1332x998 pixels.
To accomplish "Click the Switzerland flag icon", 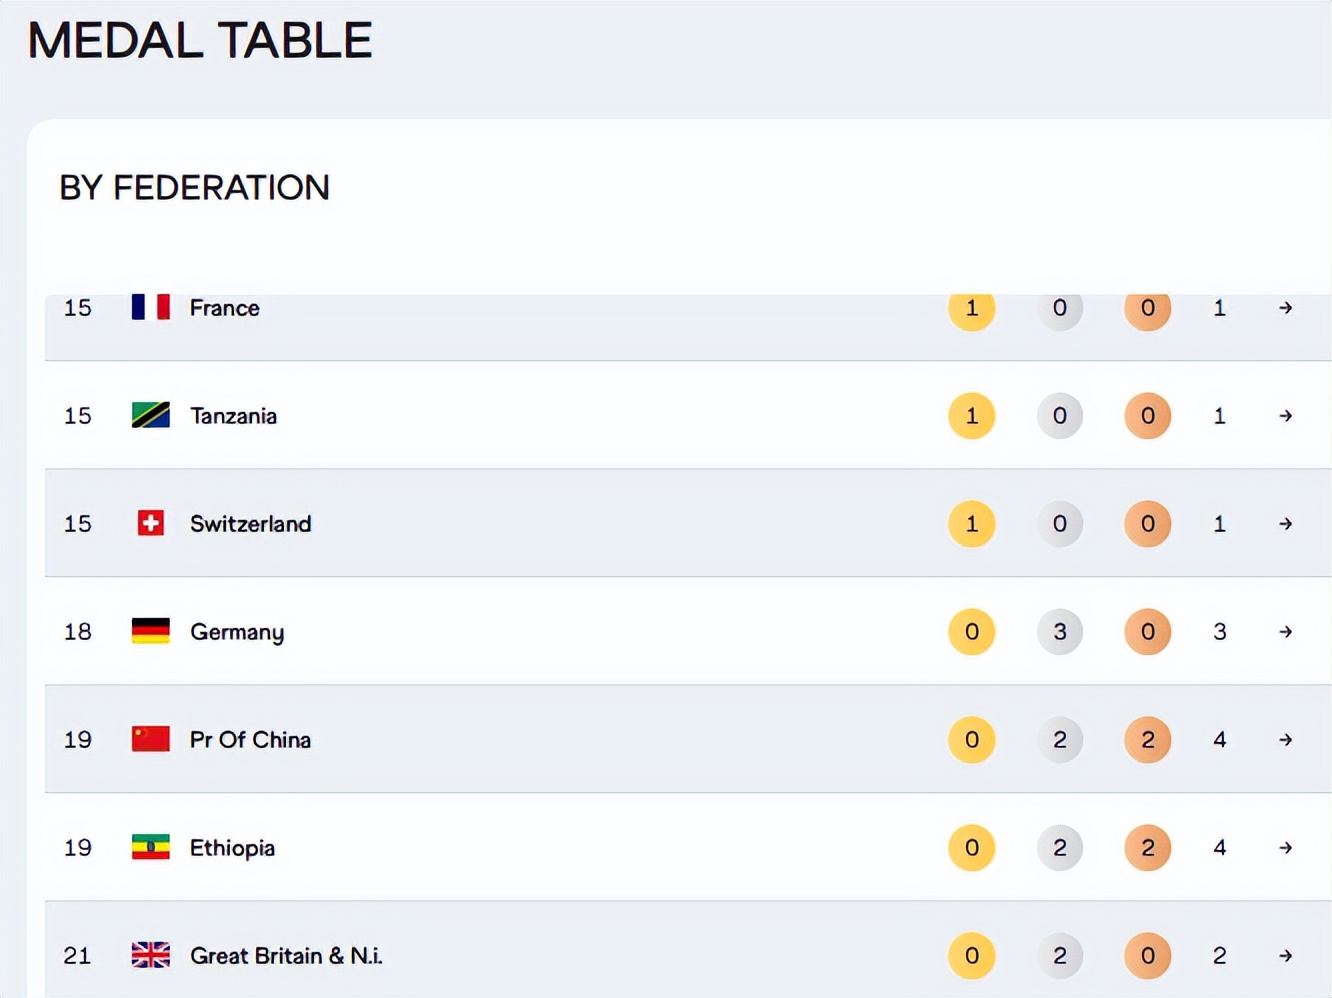I will coord(151,523).
